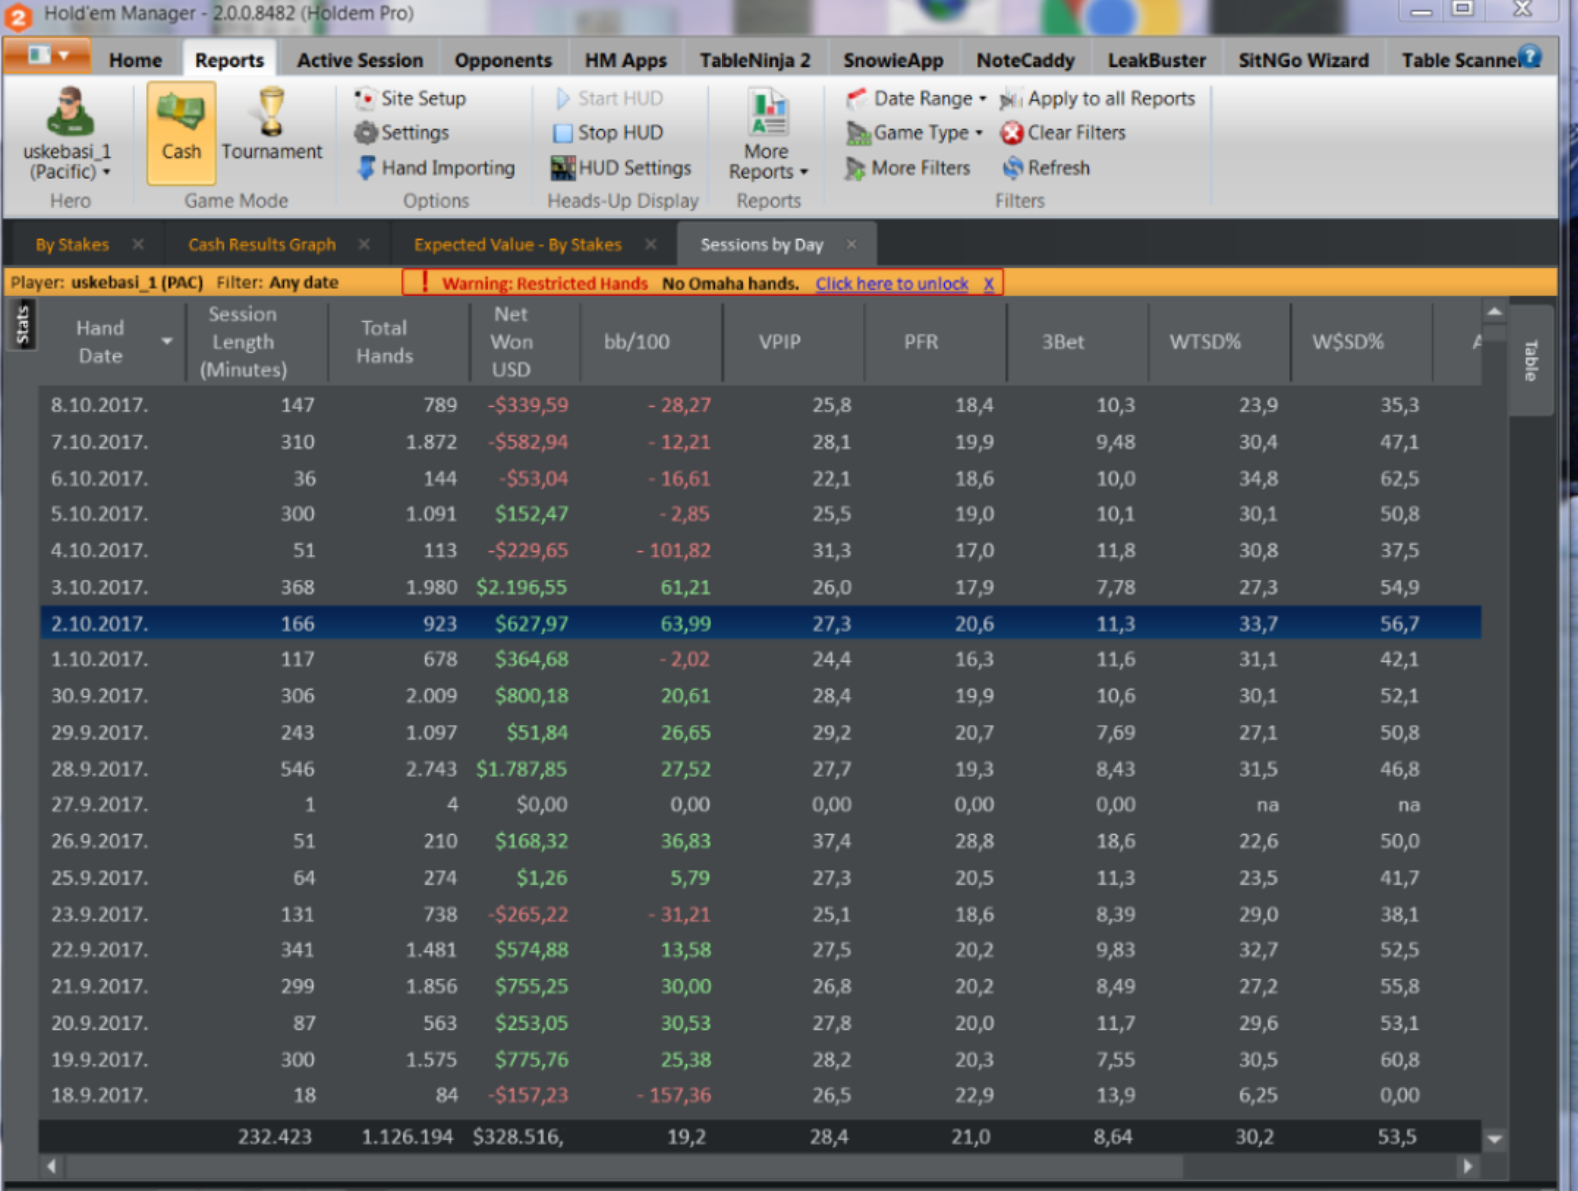Click the uskebasi_1 hero avatar icon
This screenshot has width=1578, height=1191.
point(70,111)
